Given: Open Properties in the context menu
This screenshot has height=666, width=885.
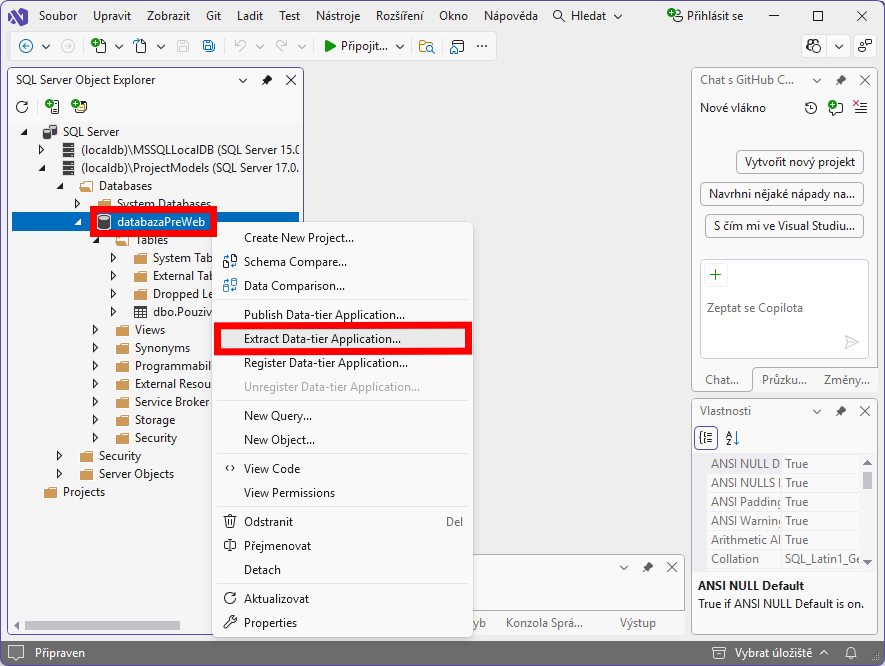Looking at the screenshot, I should coord(343,623).
